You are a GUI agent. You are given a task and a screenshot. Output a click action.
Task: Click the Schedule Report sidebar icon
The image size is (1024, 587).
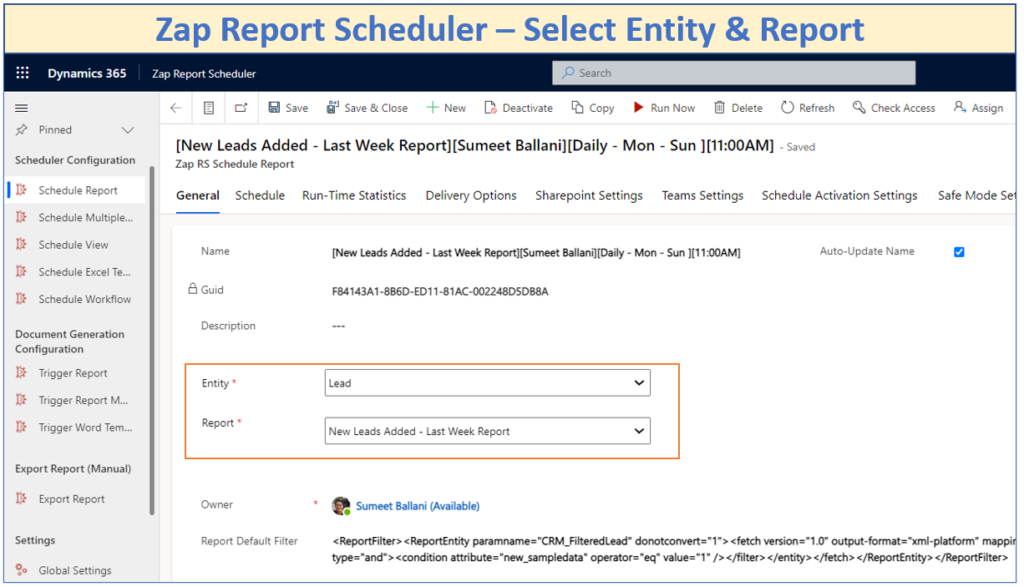coord(22,190)
